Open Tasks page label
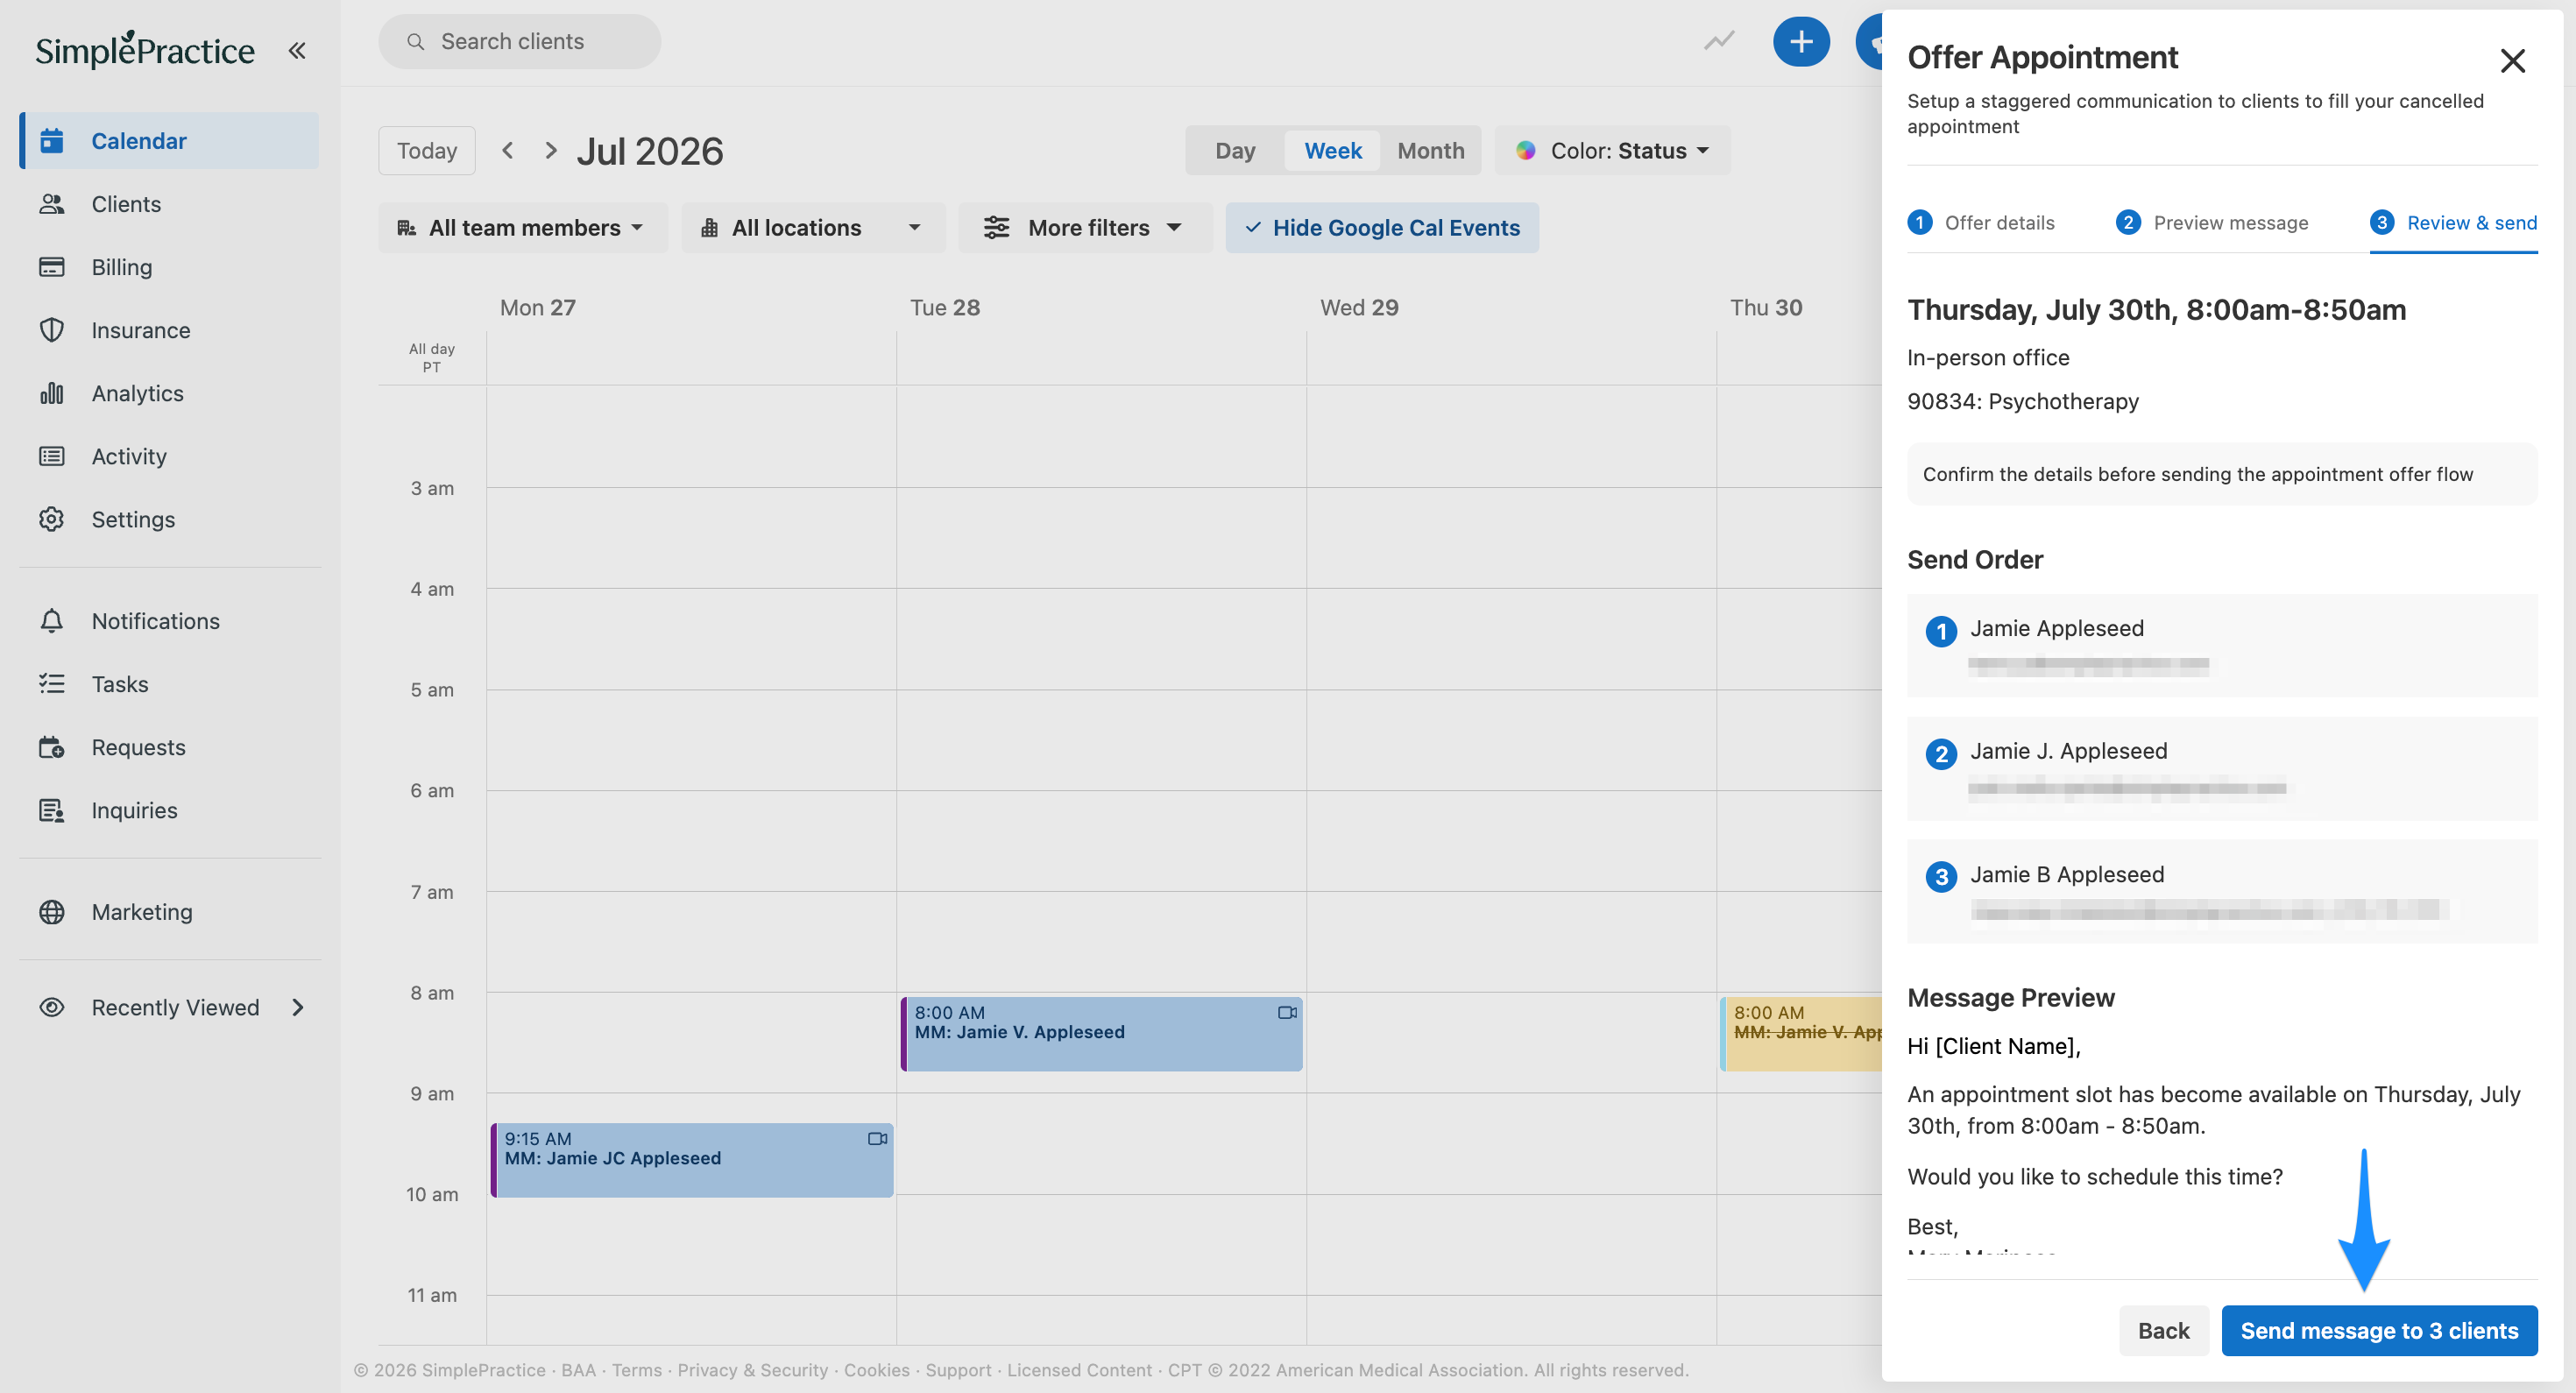2576x1393 pixels. [x=120, y=684]
